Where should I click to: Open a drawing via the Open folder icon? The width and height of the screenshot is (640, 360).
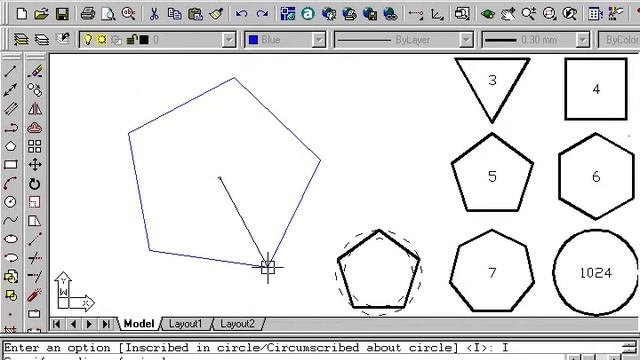(x=41, y=14)
